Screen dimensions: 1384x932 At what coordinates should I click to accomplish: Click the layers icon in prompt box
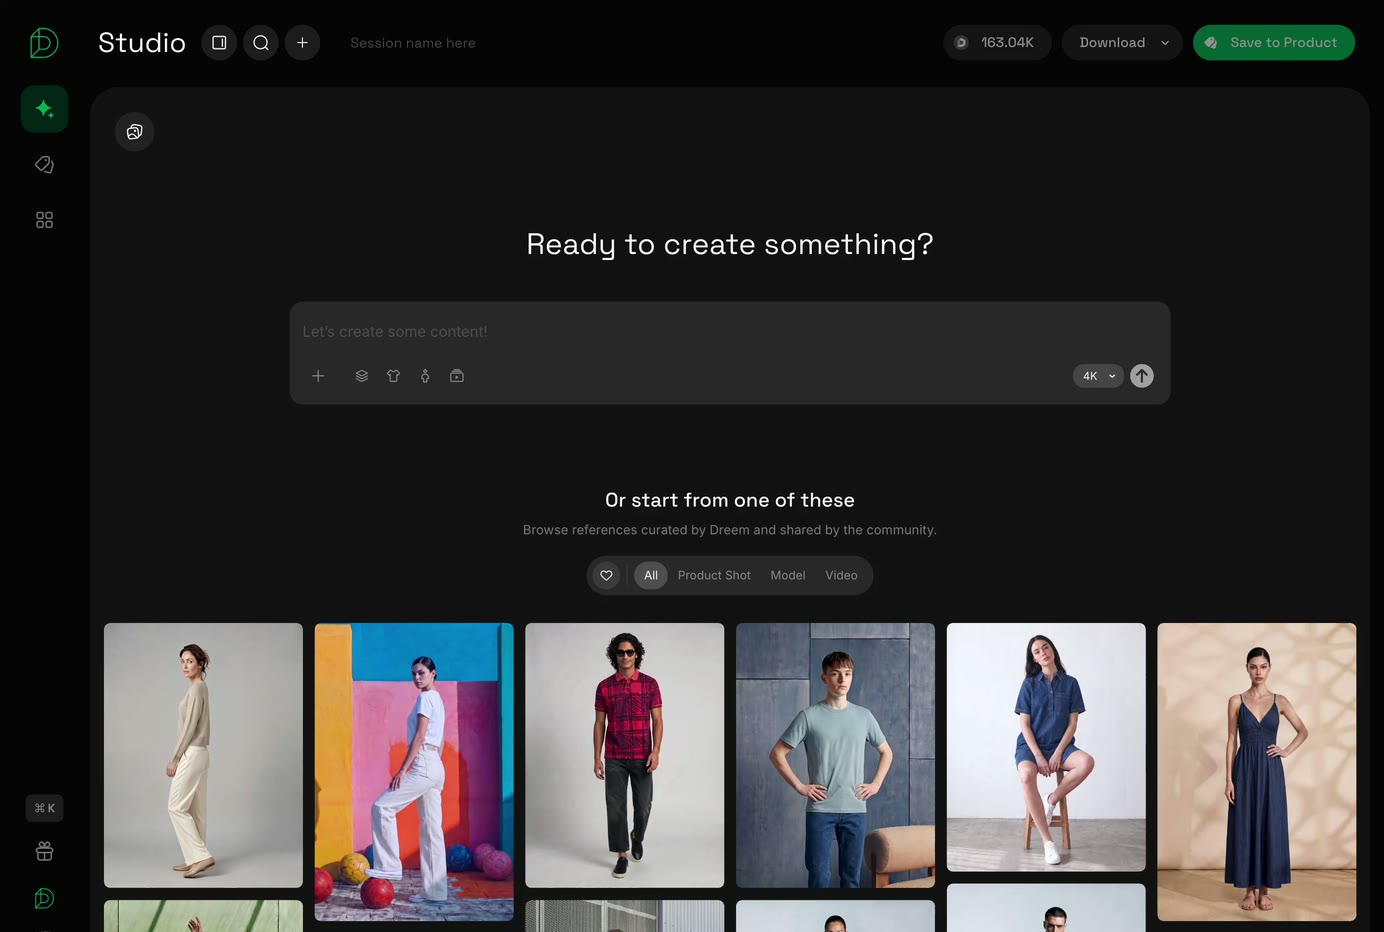pyautogui.click(x=362, y=376)
